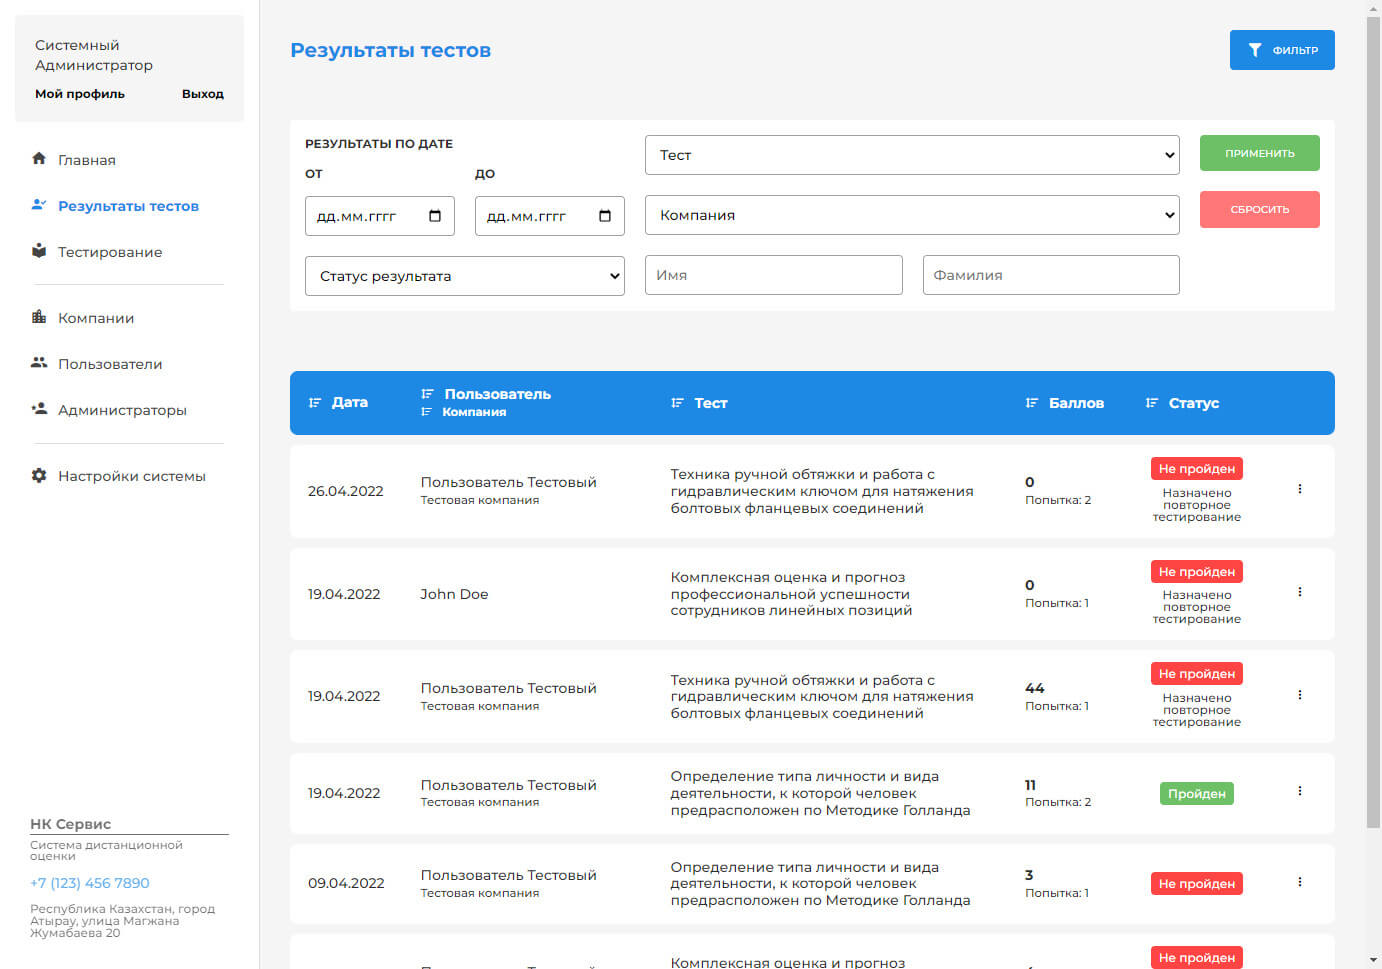This screenshot has height=969, width=1382.
Task: Select Результаты тестов in the sidebar
Action: point(128,206)
